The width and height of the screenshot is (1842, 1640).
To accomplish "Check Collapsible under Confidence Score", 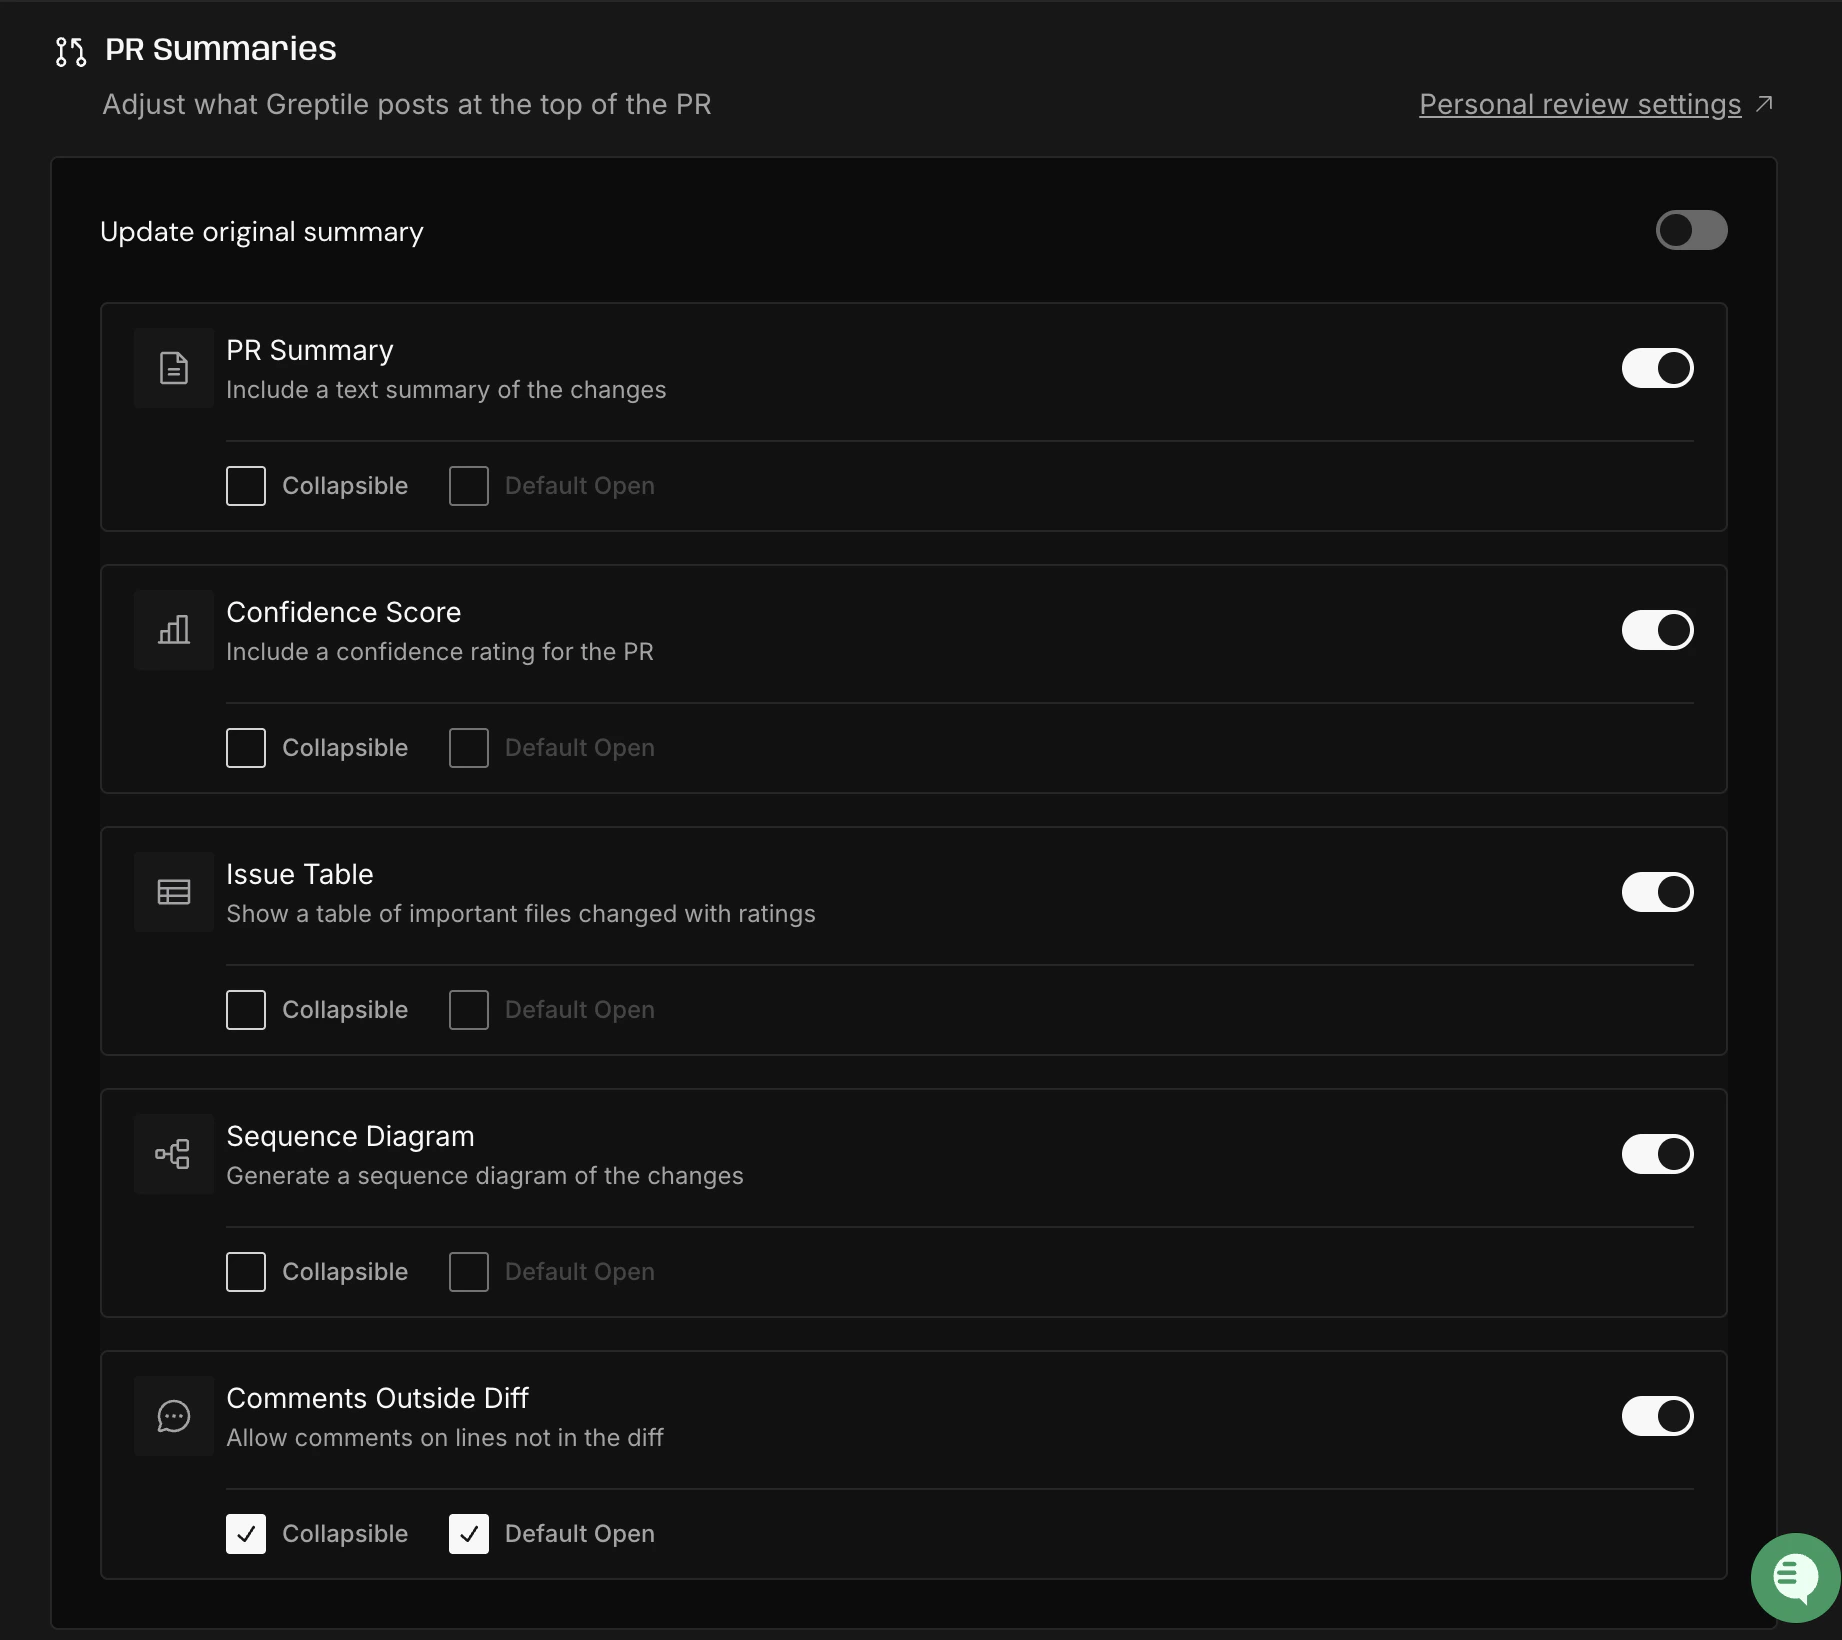I will [x=245, y=747].
